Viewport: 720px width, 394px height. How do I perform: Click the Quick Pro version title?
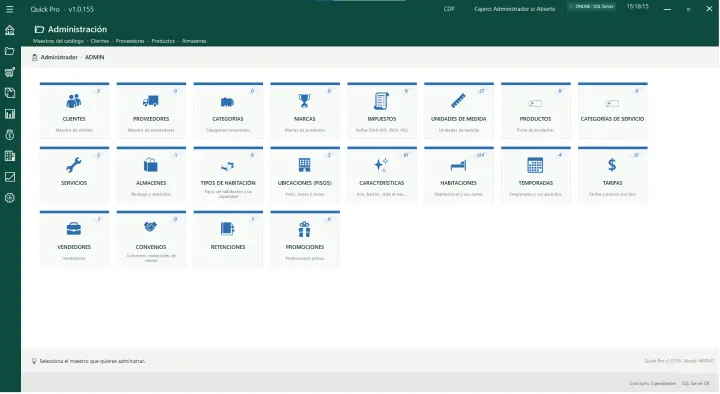click(x=62, y=9)
